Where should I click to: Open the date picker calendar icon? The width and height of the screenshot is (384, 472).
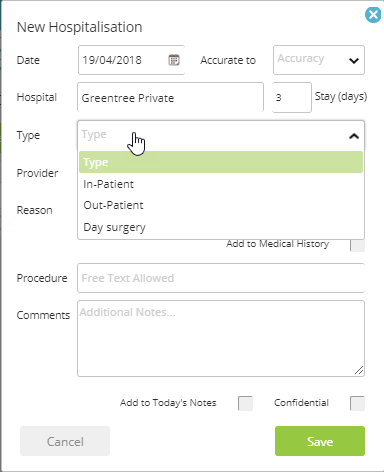tap(174, 60)
